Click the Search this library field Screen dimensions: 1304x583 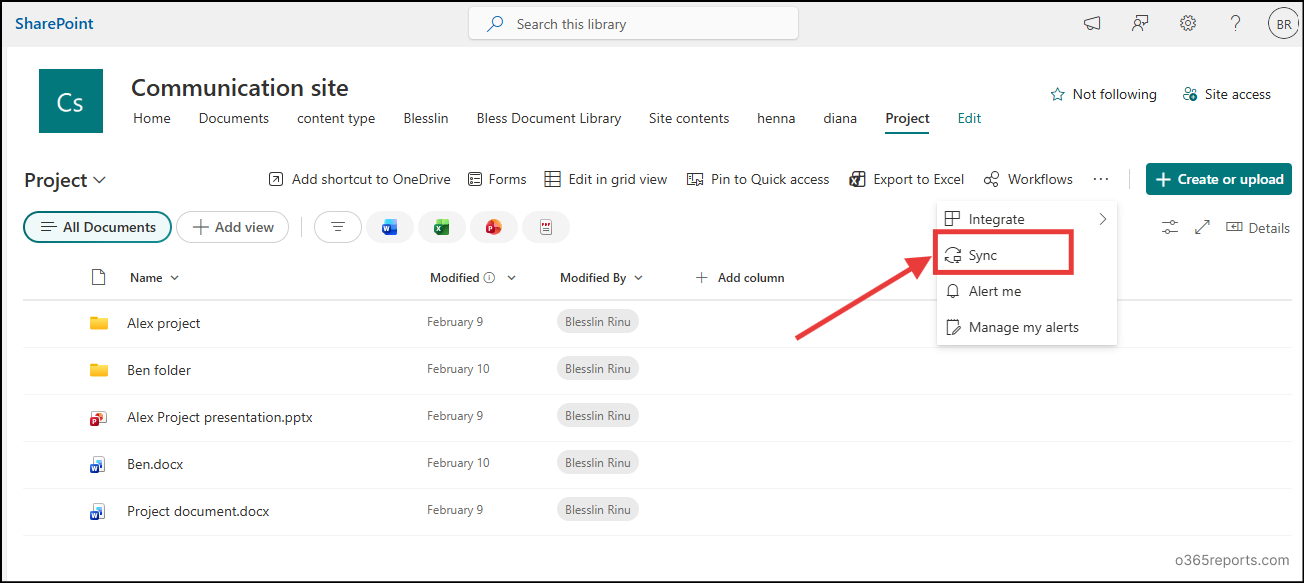click(x=633, y=22)
